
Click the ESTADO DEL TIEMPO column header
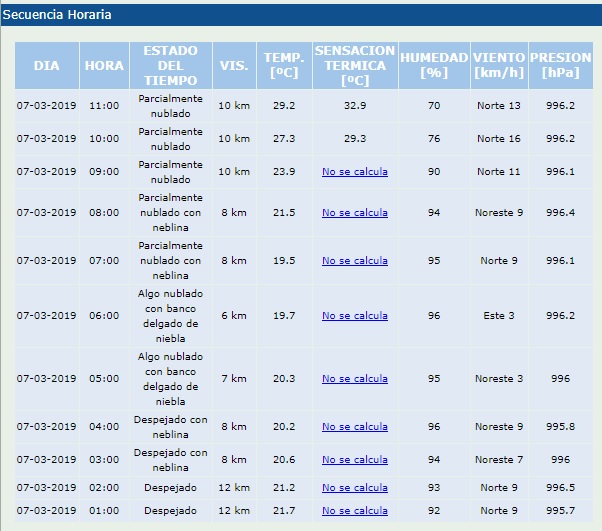coord(170,66)
